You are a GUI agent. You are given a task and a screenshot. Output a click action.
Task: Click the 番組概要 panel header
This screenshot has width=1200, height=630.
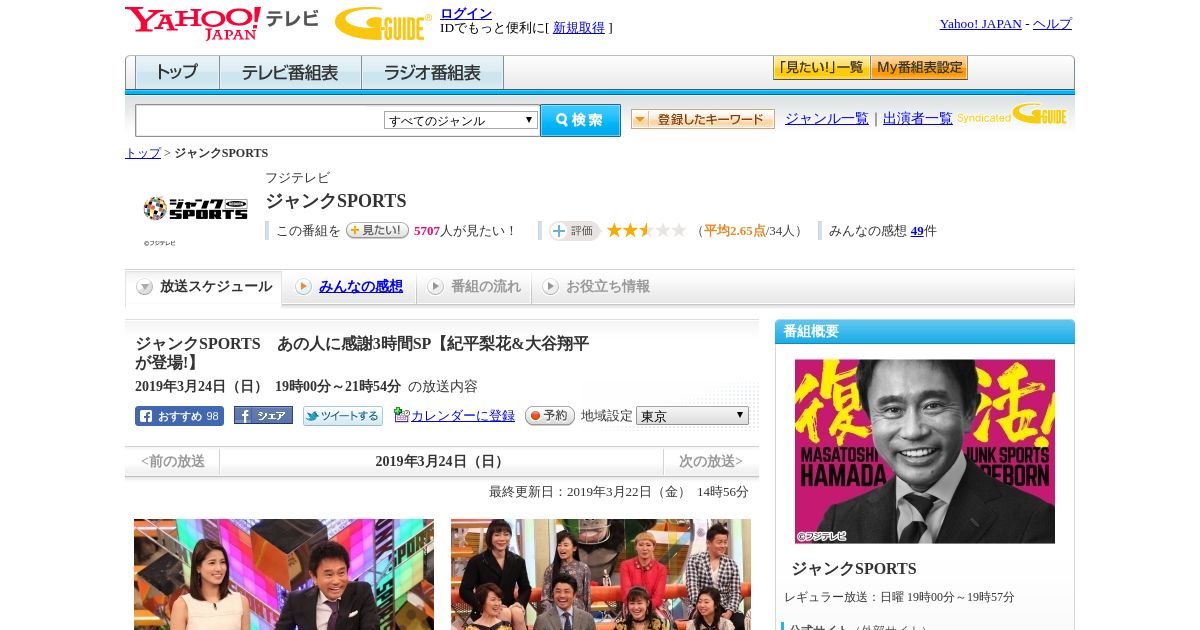coord(925,332)
